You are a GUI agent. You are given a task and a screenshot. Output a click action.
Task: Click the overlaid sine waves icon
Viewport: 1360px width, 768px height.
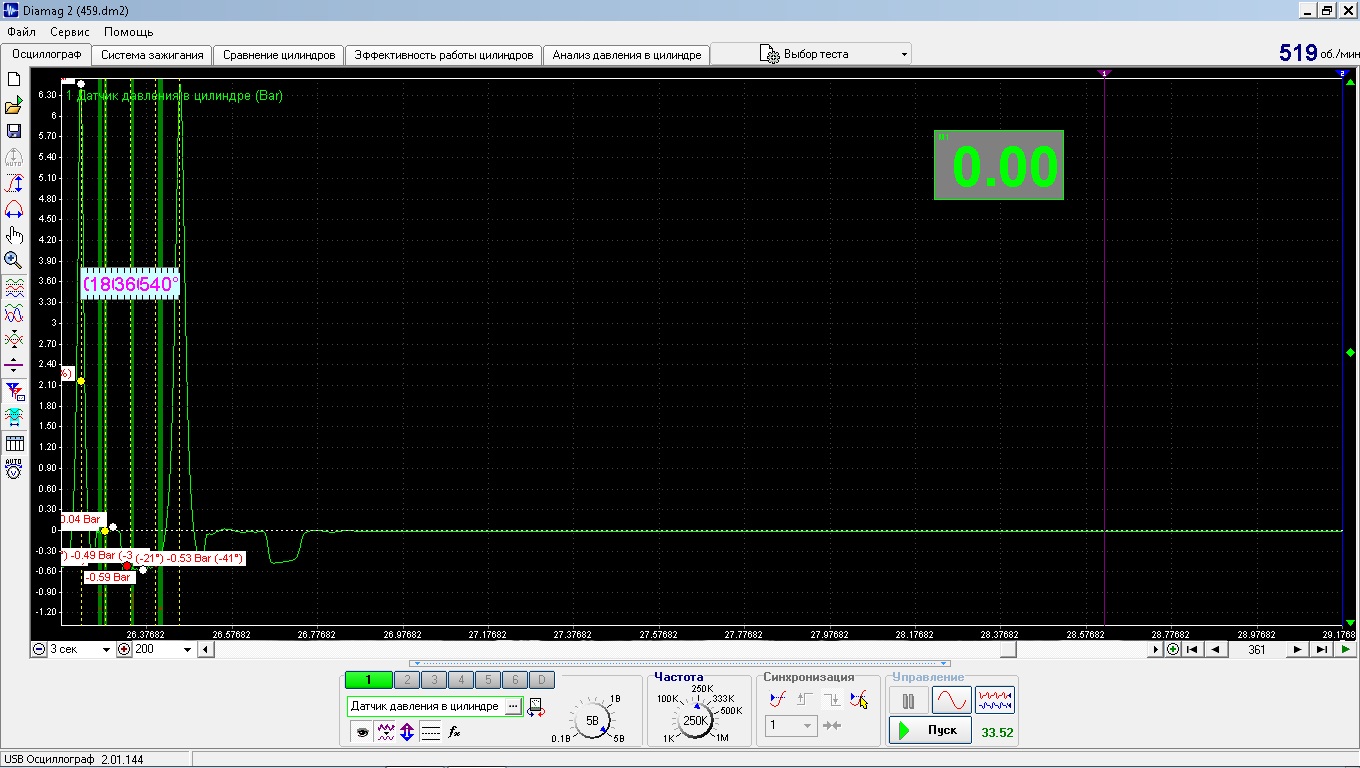(14, 314)
